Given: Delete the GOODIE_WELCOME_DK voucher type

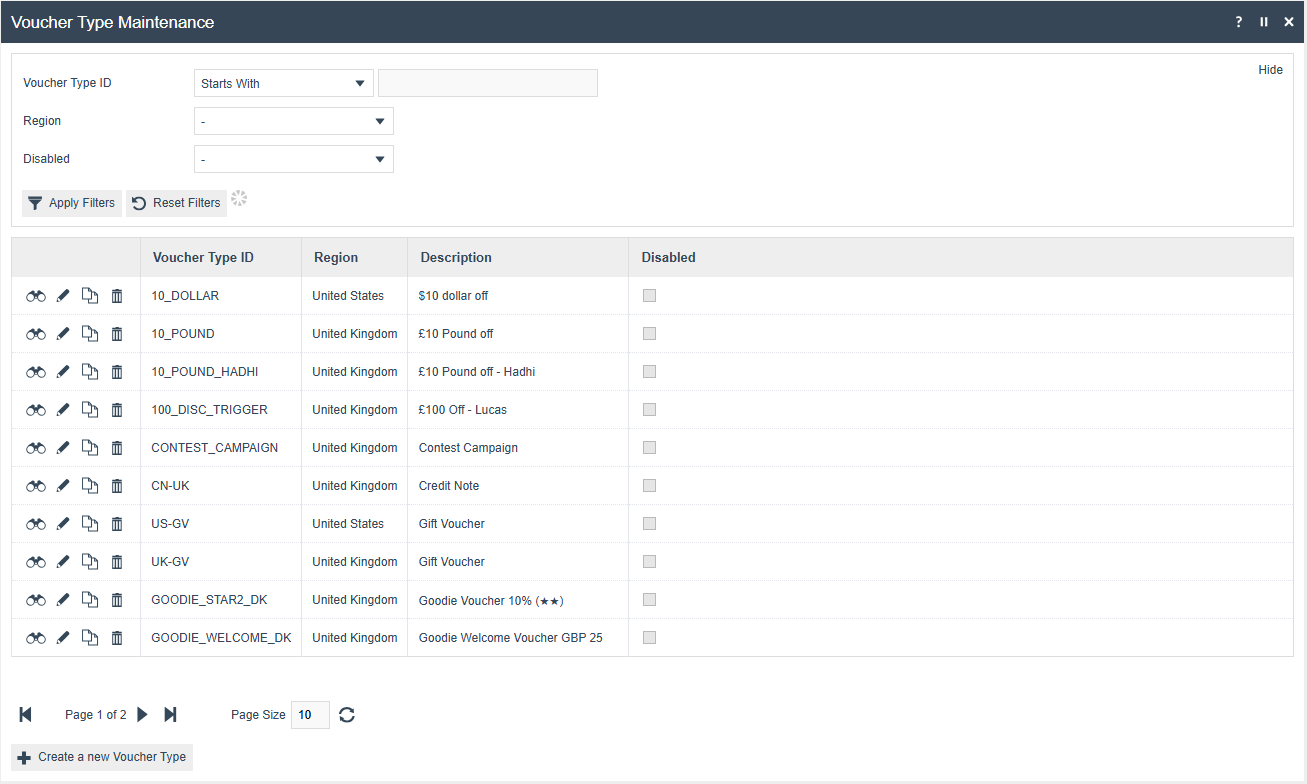Looking at the screenshot, I should pyautogui.click(x=117, y=638).
